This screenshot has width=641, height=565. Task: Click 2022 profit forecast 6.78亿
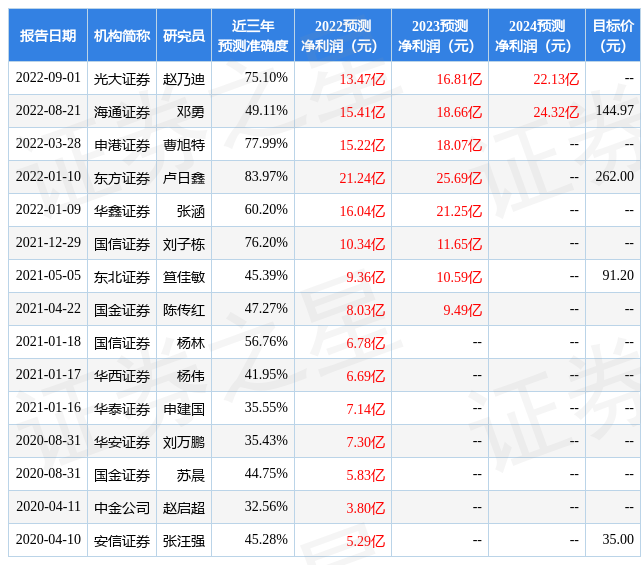click(x=365, y=343)
